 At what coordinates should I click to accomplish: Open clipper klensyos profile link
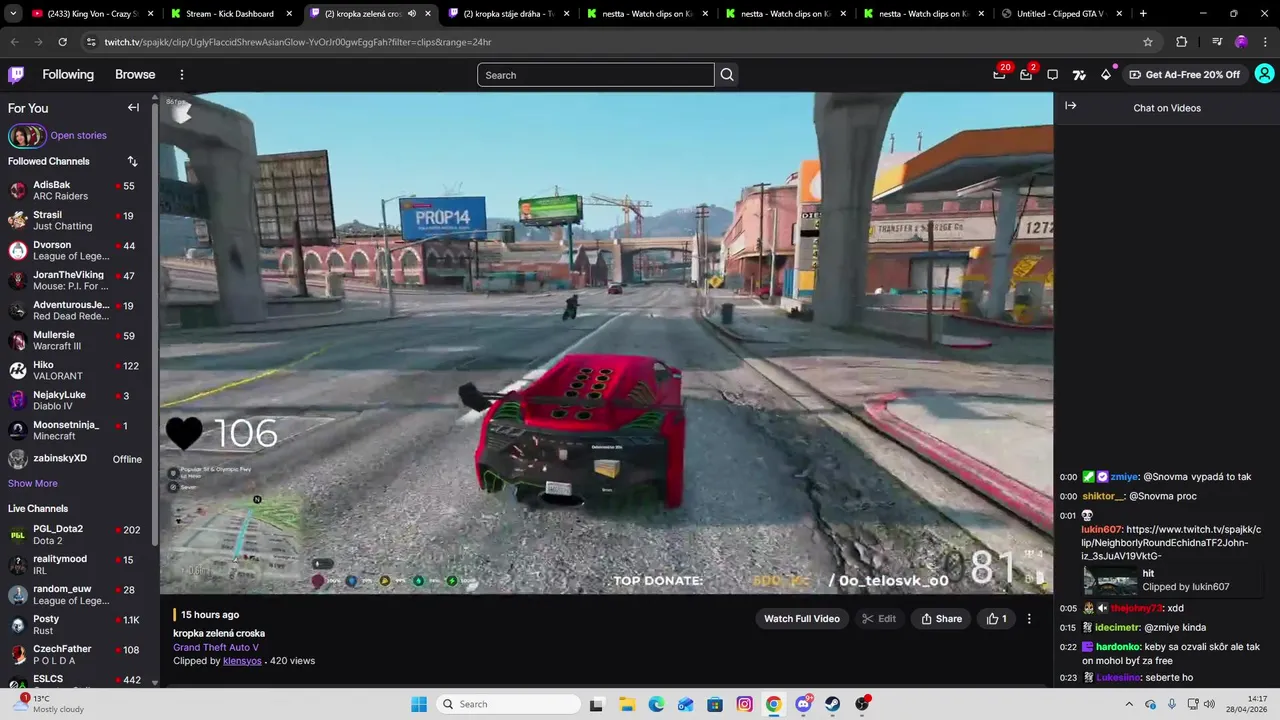[242, 661]
